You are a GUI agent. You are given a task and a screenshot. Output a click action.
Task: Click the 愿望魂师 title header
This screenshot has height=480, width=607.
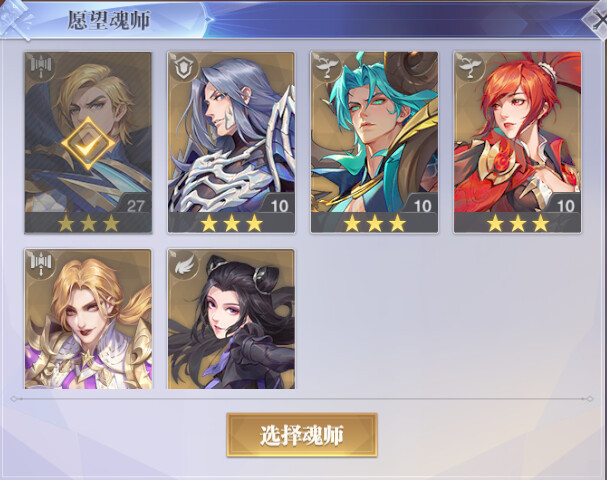tap(108, 20)
